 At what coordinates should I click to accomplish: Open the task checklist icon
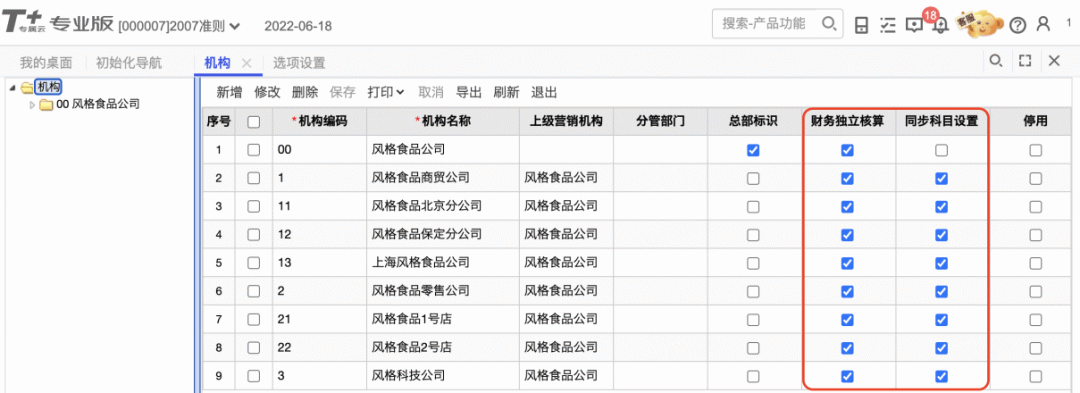click(888, 25)
